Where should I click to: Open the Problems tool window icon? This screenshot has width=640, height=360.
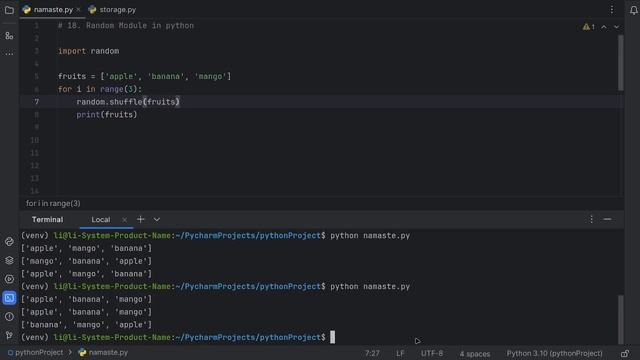9,317
